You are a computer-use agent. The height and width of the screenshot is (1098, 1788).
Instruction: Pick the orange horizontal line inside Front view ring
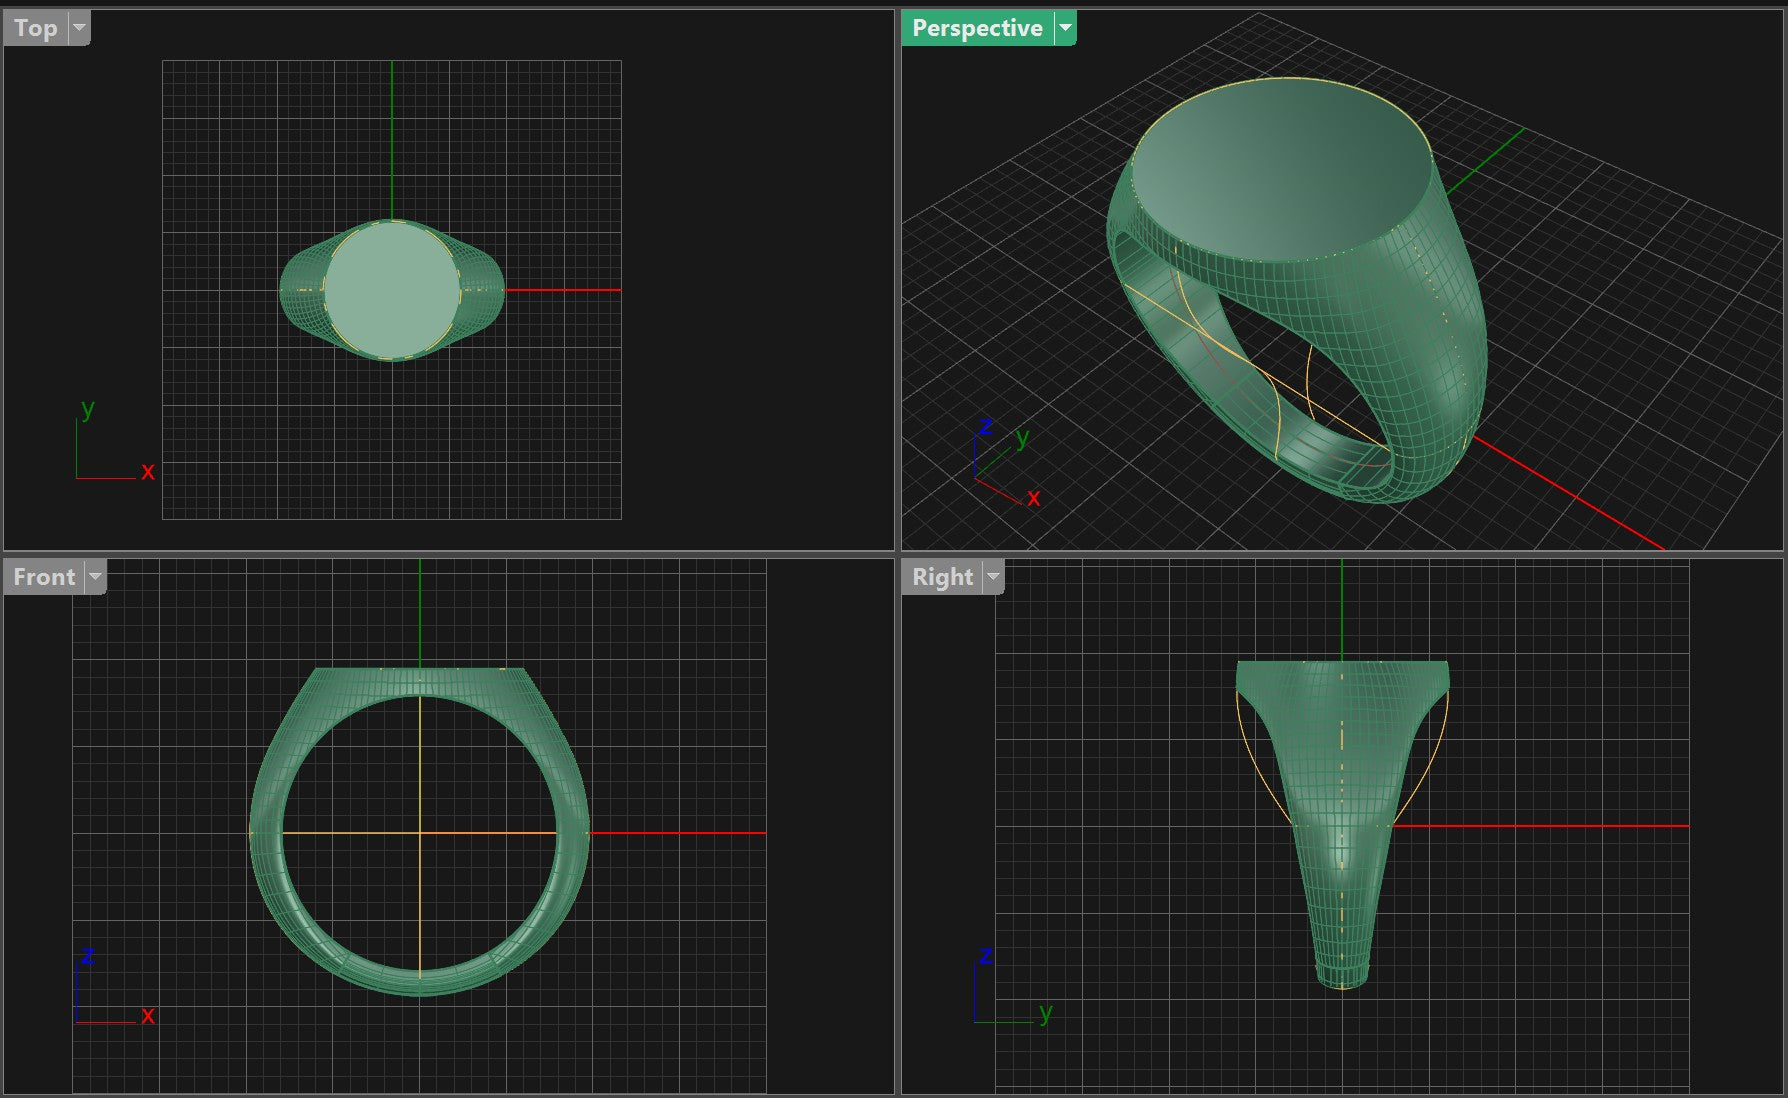pyautogui.click(x=350, y=833)
